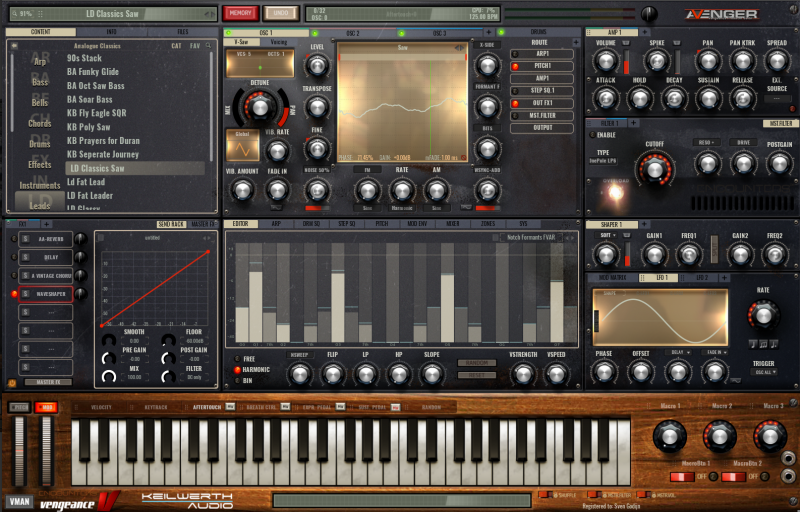Click the VMAN button
800x512 pixels.
coord(19,501)
